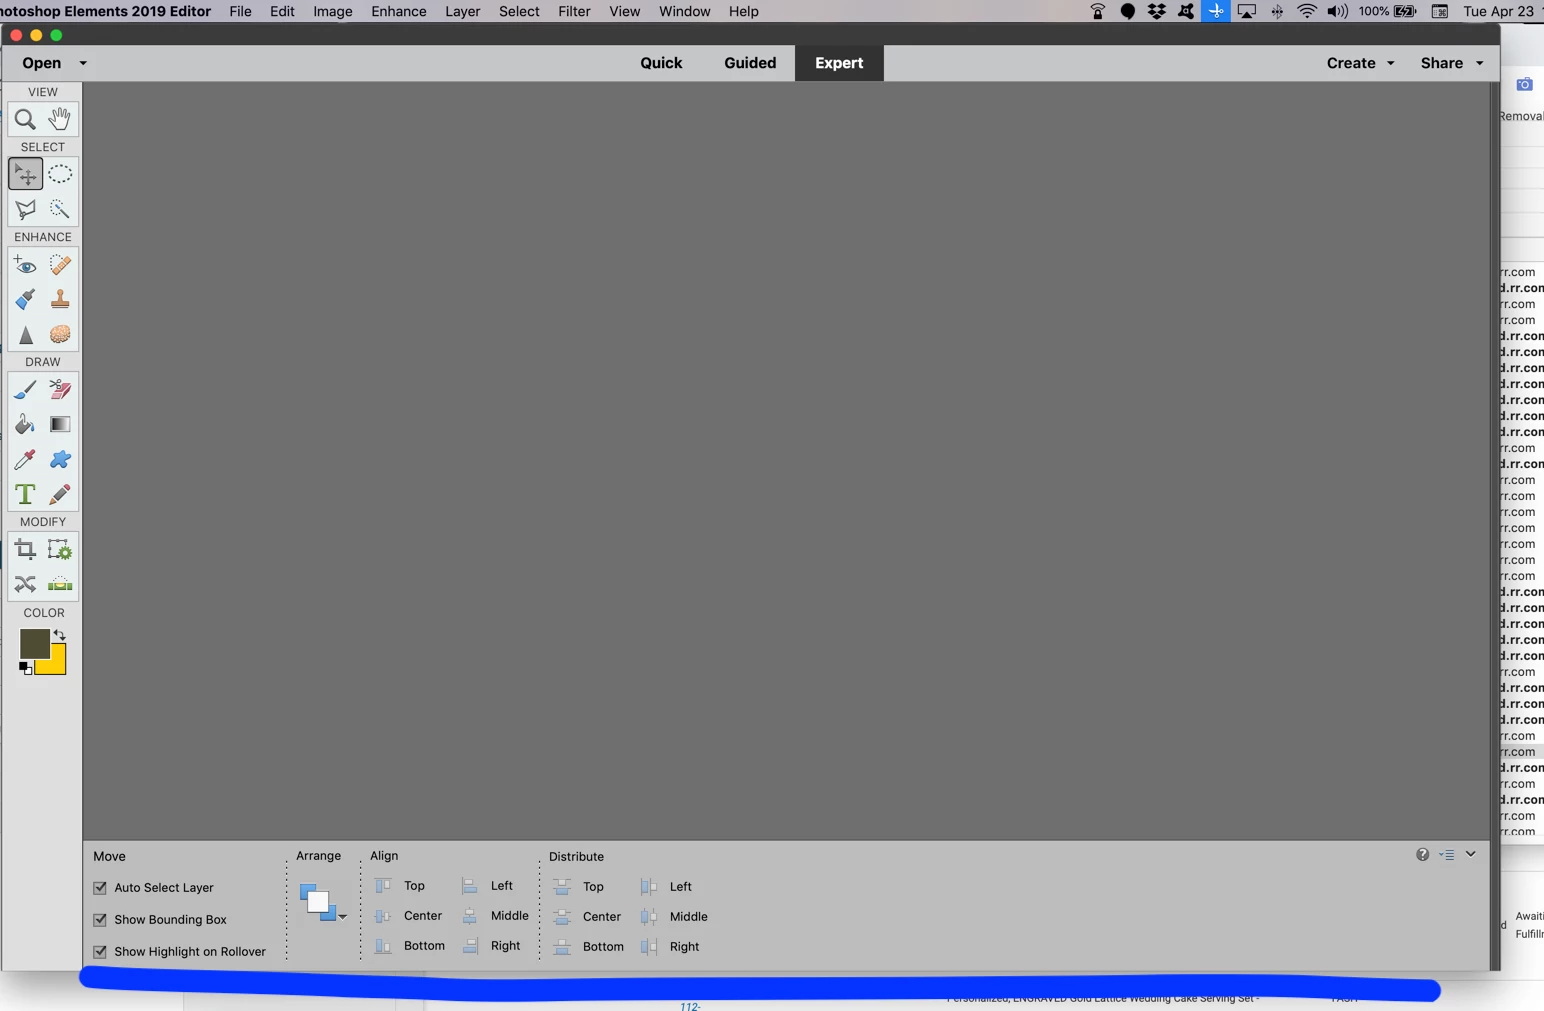The height and width of the screenshot is (1011, 1544).
Task: Open the Window menu
Action: coord(684,11)
